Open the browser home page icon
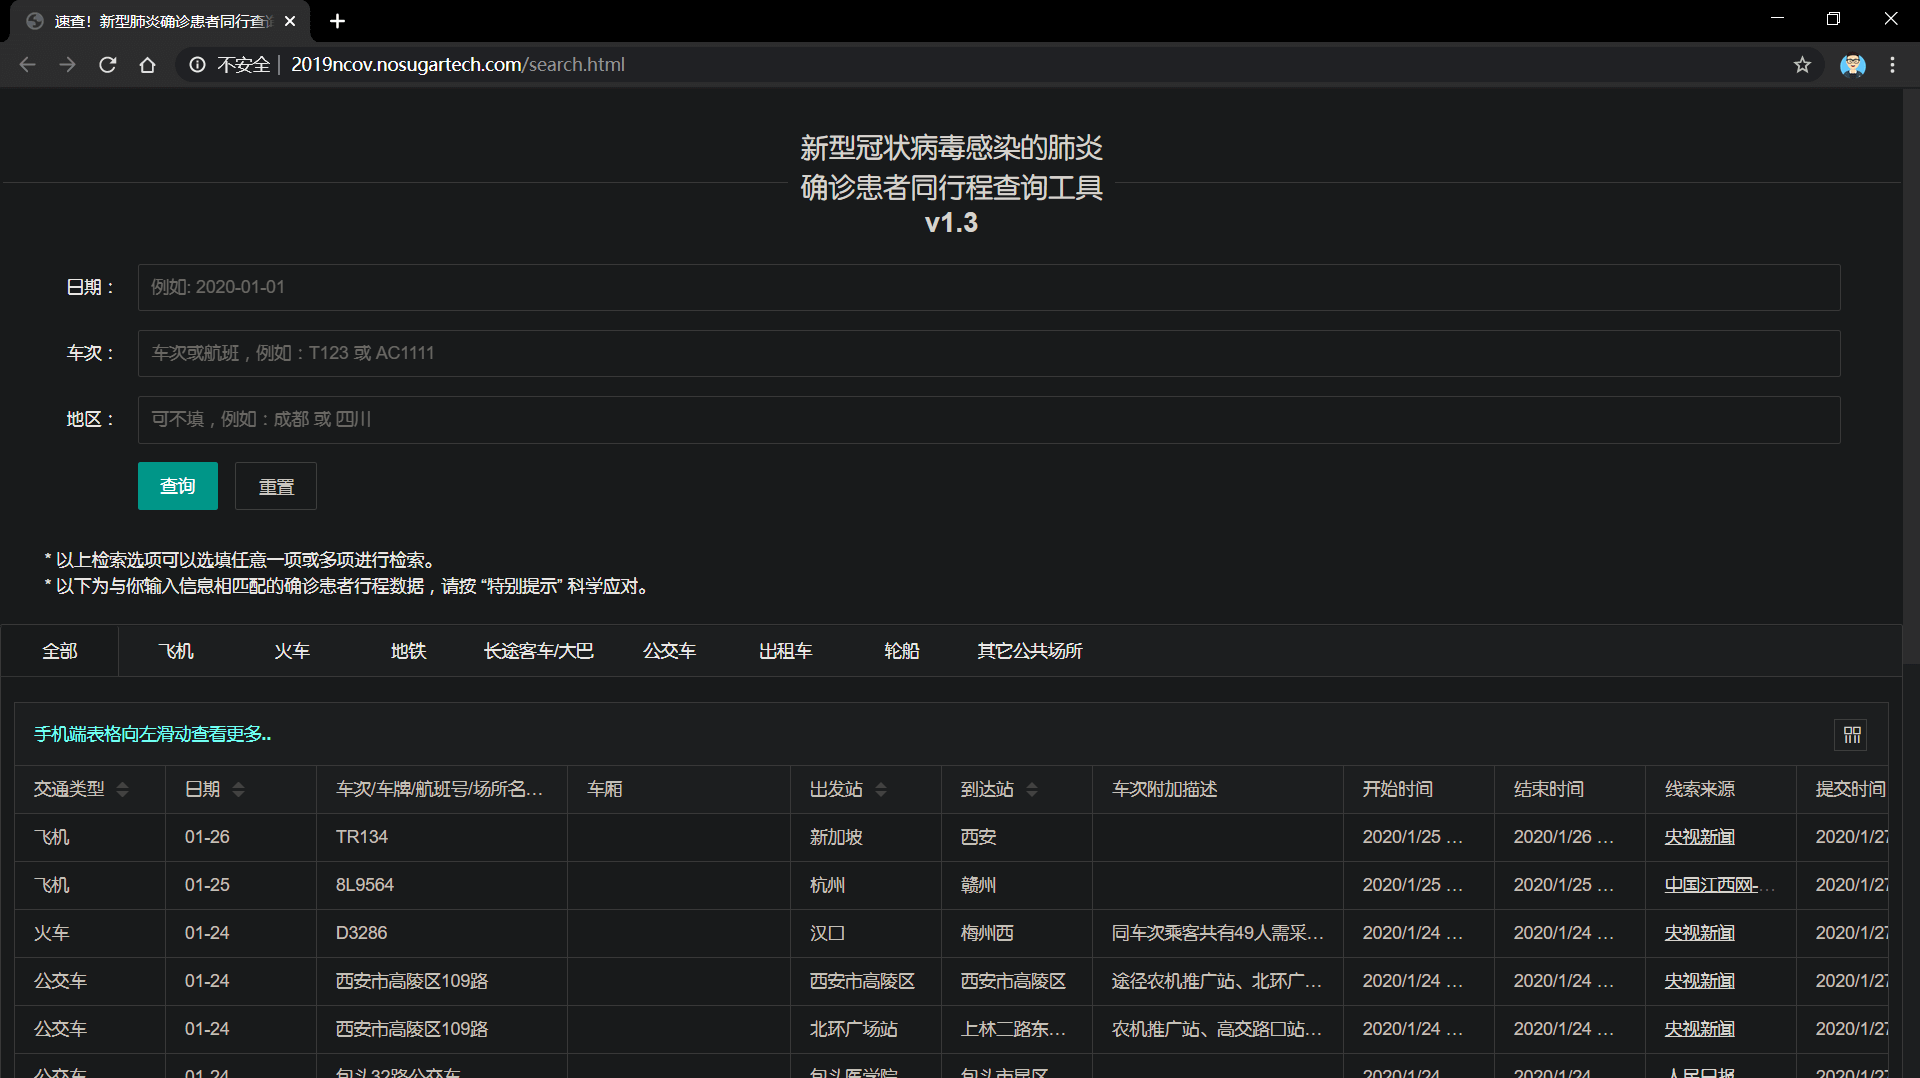 [x=148, y=65]
